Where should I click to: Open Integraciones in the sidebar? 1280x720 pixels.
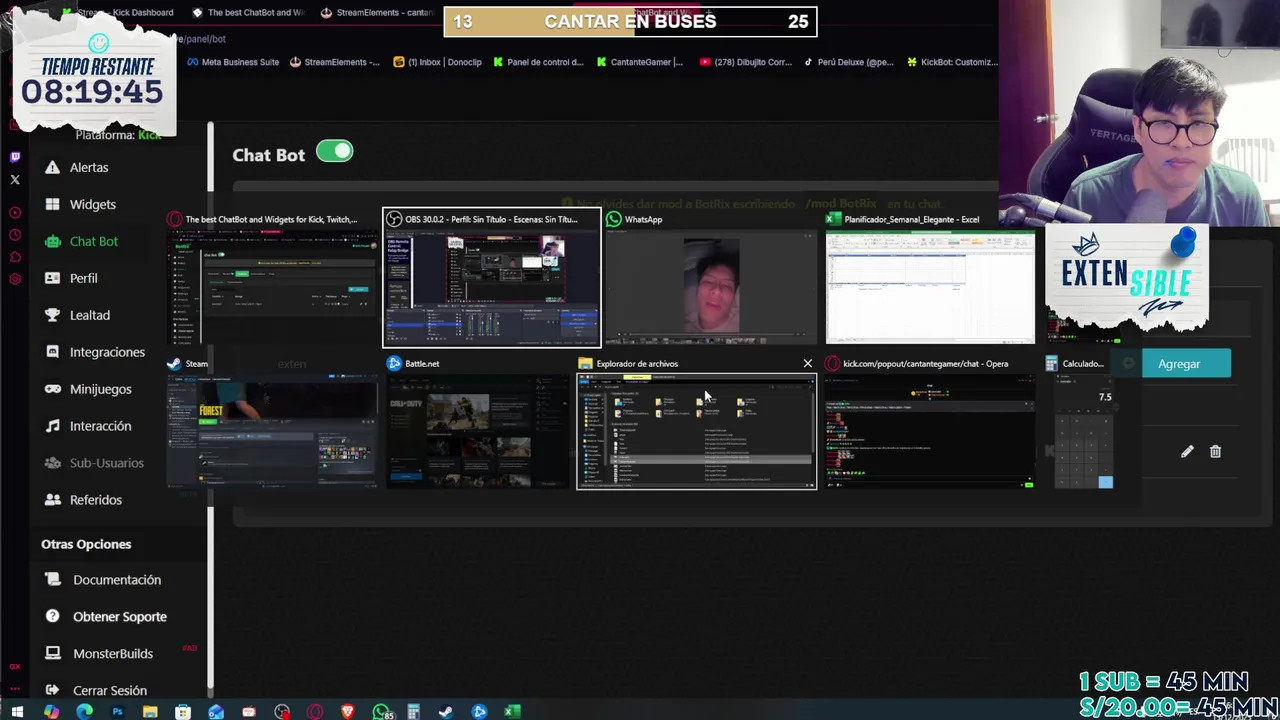[x=95, y=352]
